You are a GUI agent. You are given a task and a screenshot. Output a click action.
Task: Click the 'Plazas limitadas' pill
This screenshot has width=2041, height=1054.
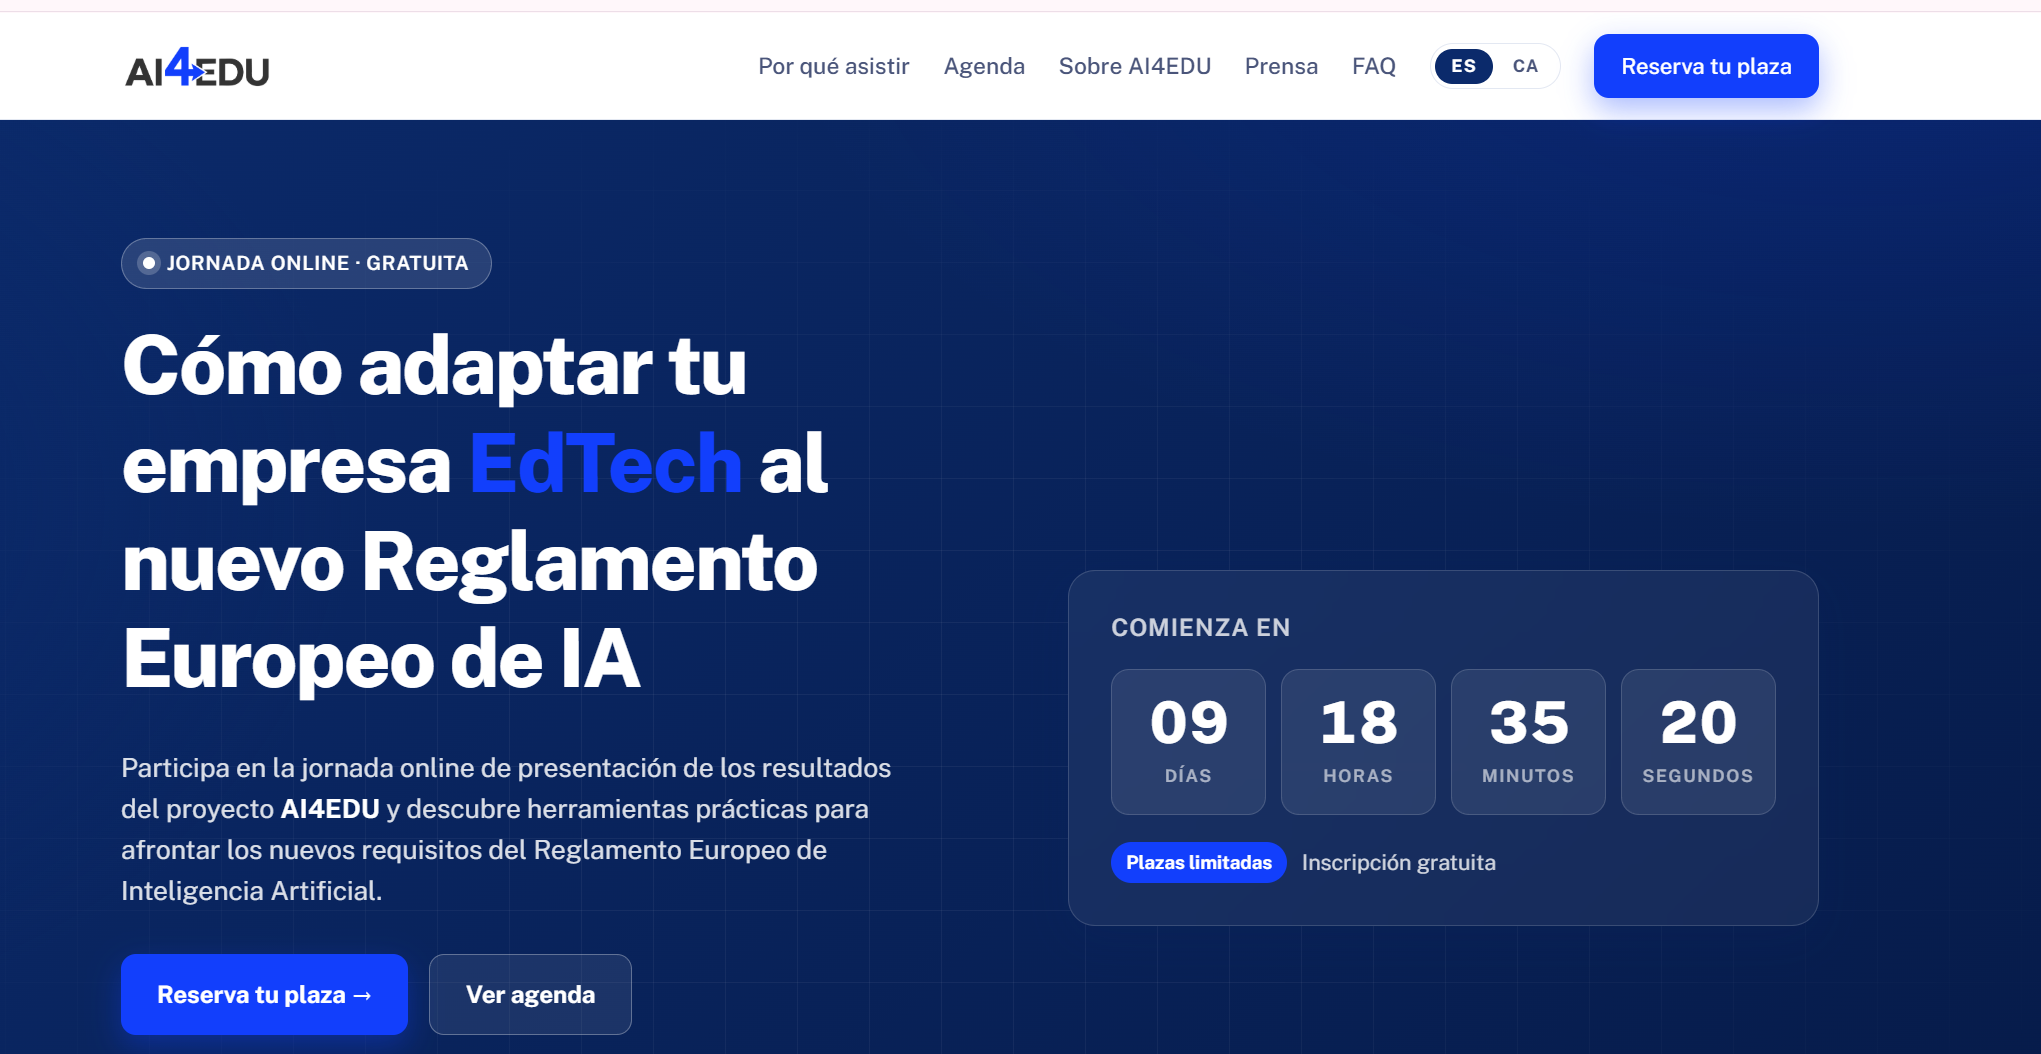click(x=1198, y=862)
